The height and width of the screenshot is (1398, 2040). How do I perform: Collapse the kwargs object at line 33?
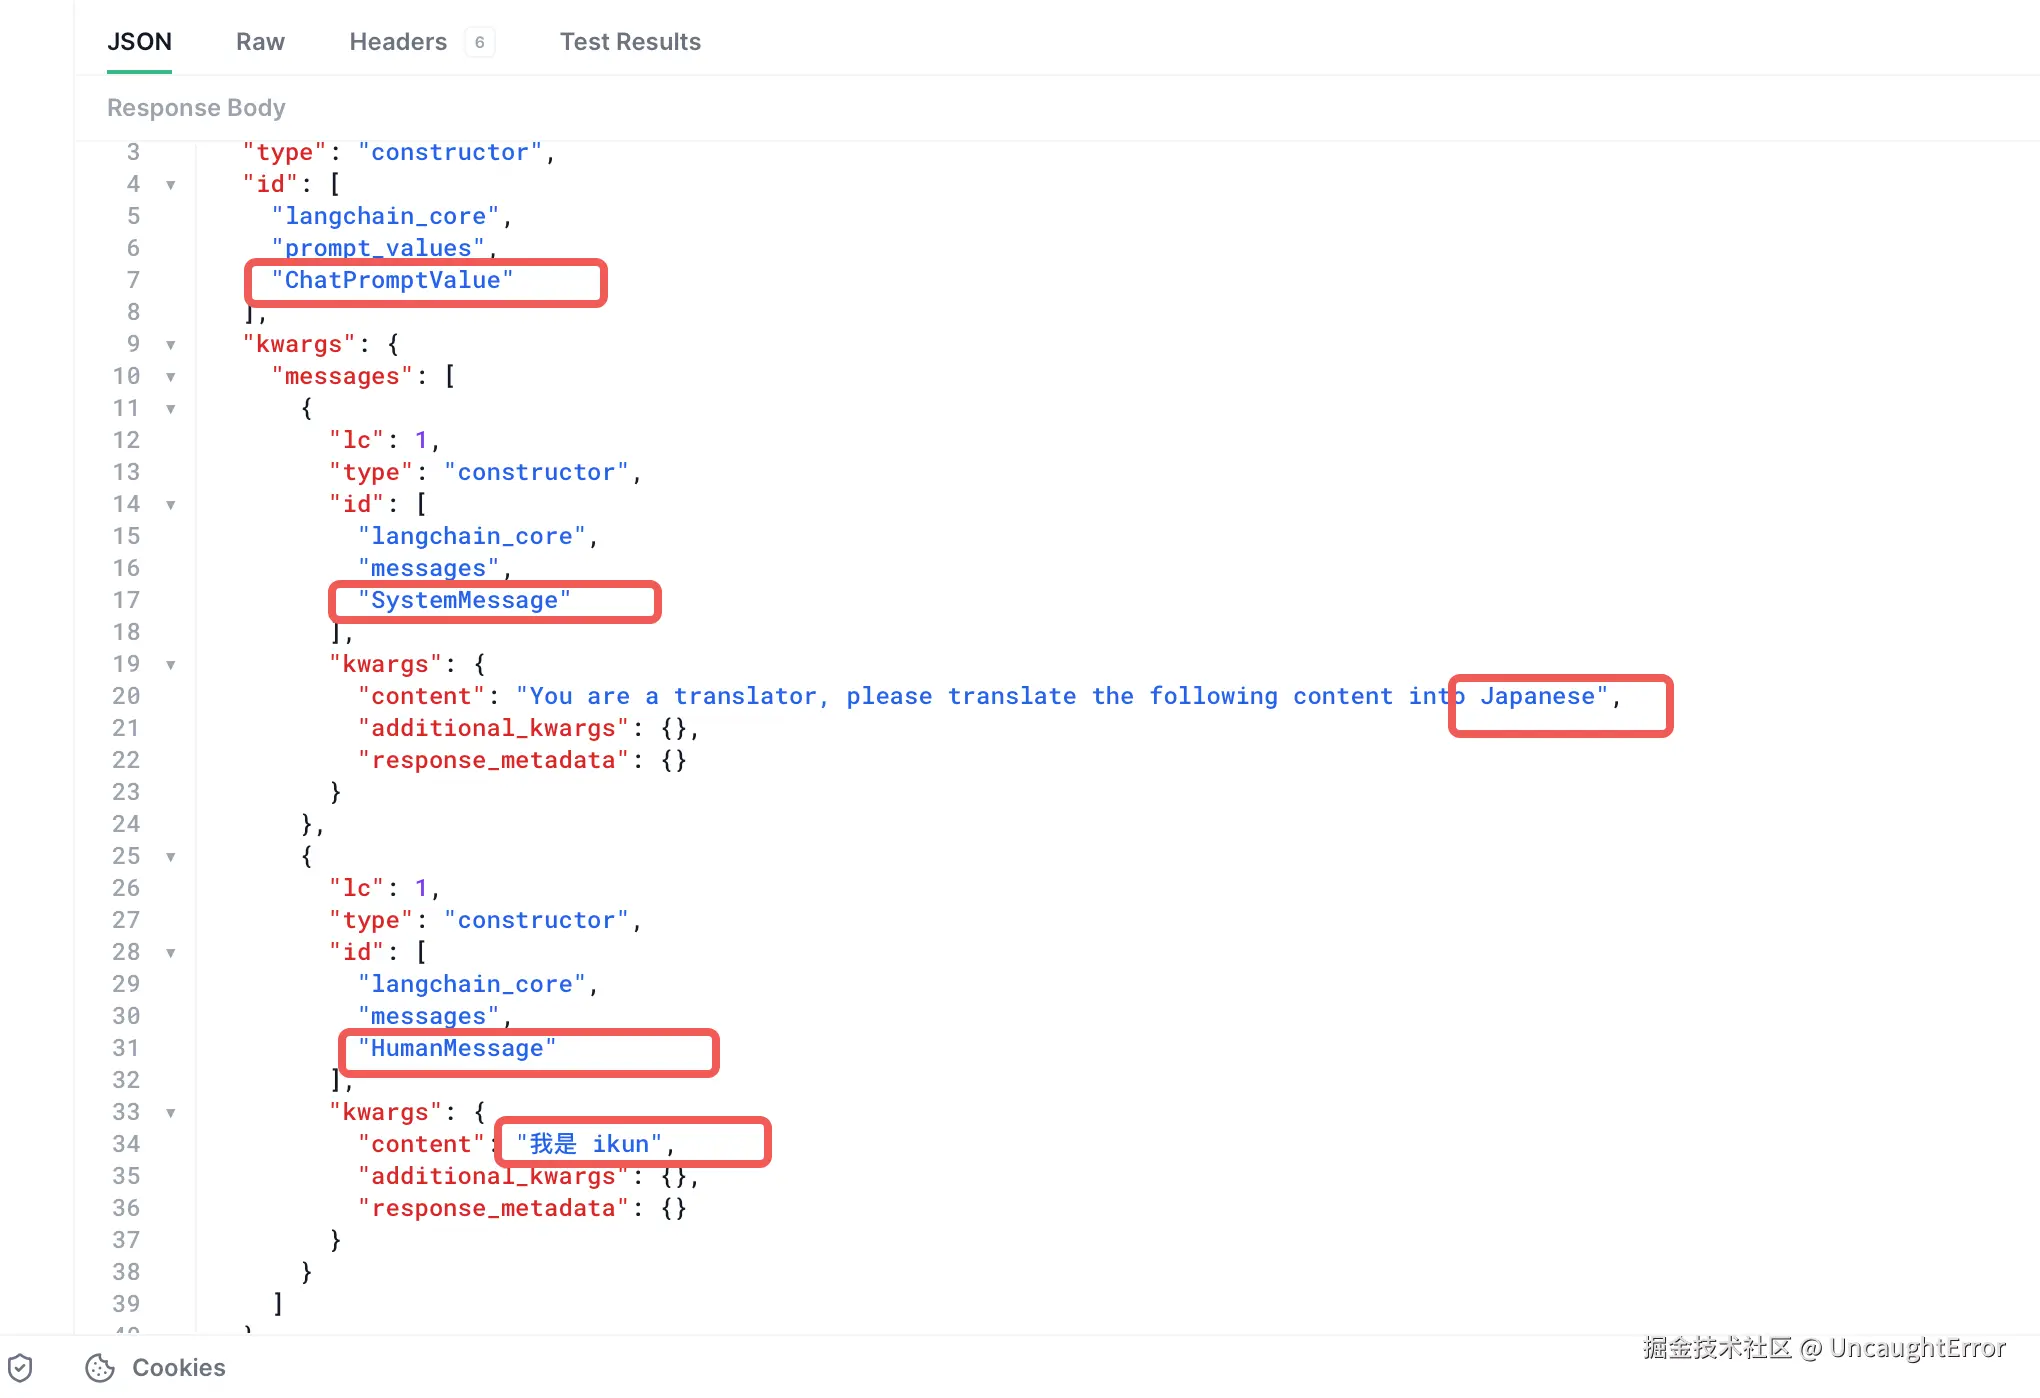coord(171,1113)
